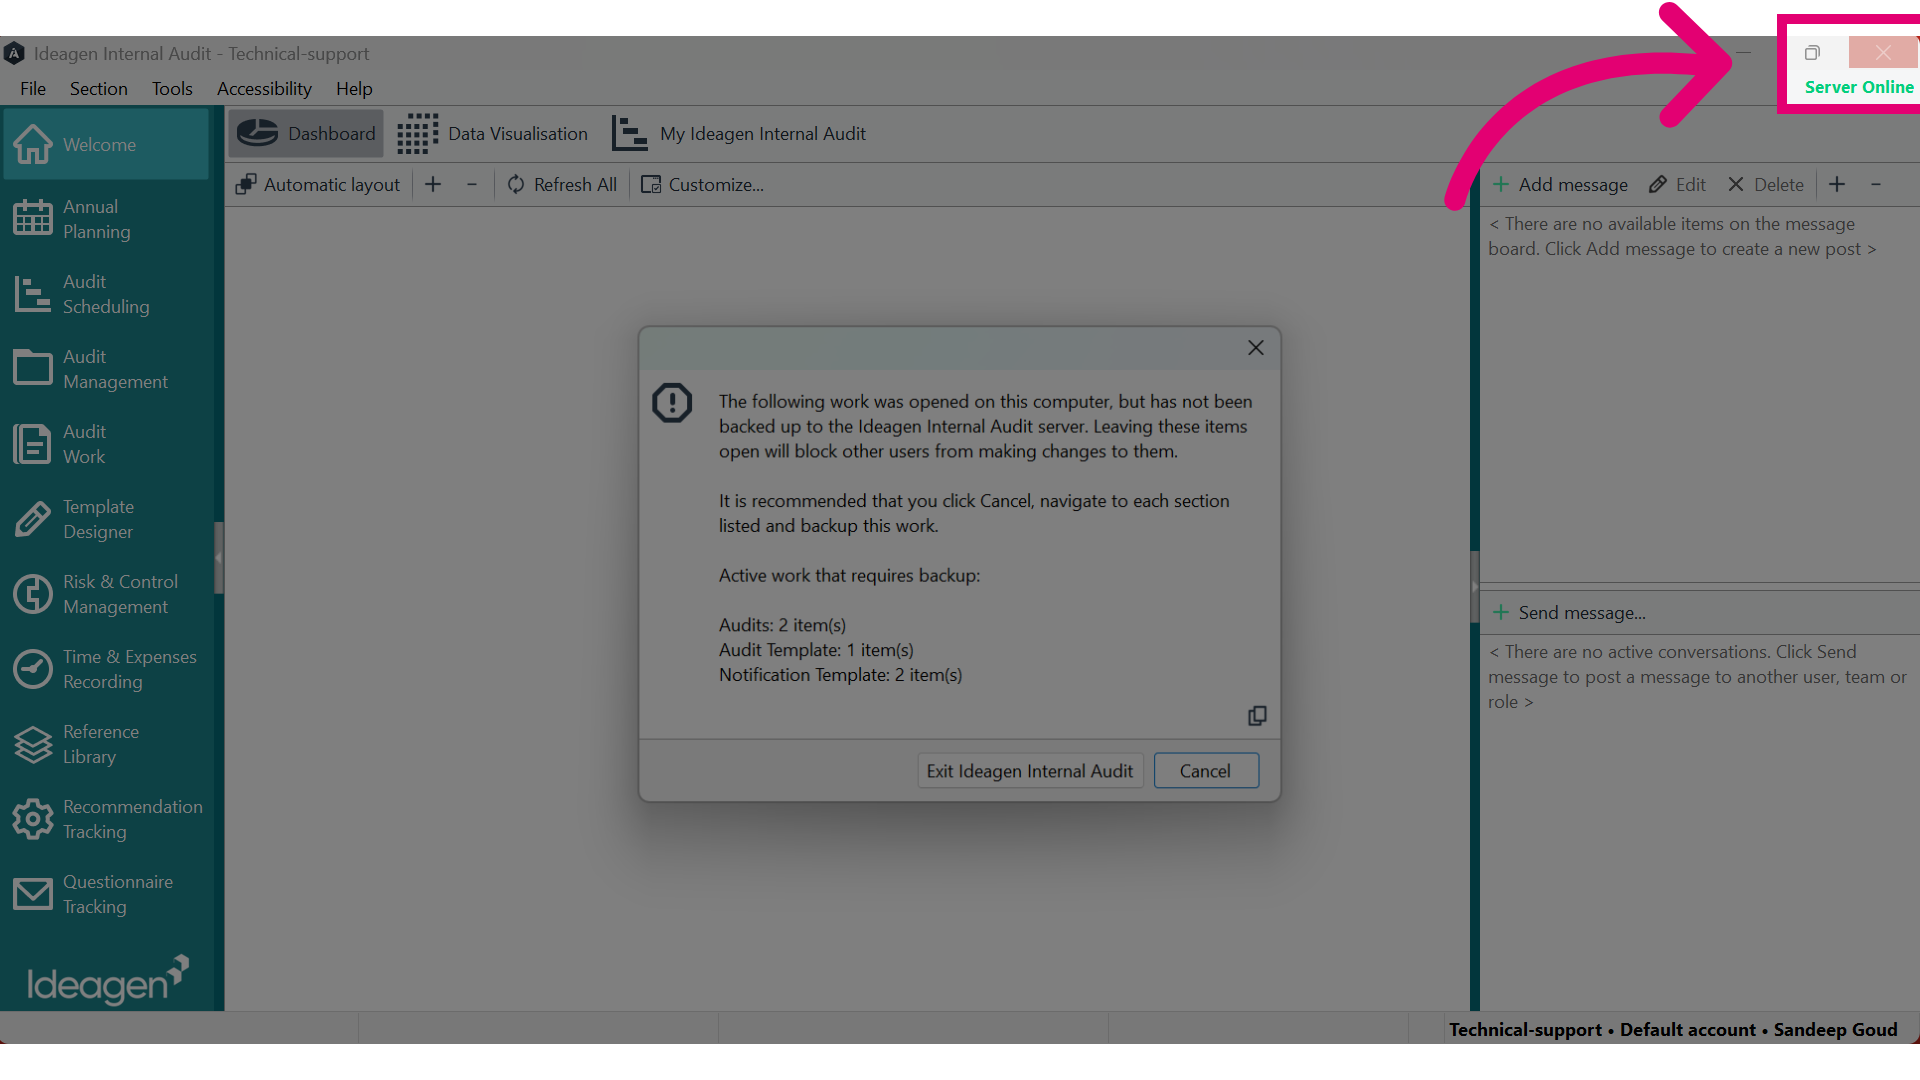This screenshot has width=1920, height=1080.
Task: Click Cancel in the backup dialog
Action: coord(1206,771)
